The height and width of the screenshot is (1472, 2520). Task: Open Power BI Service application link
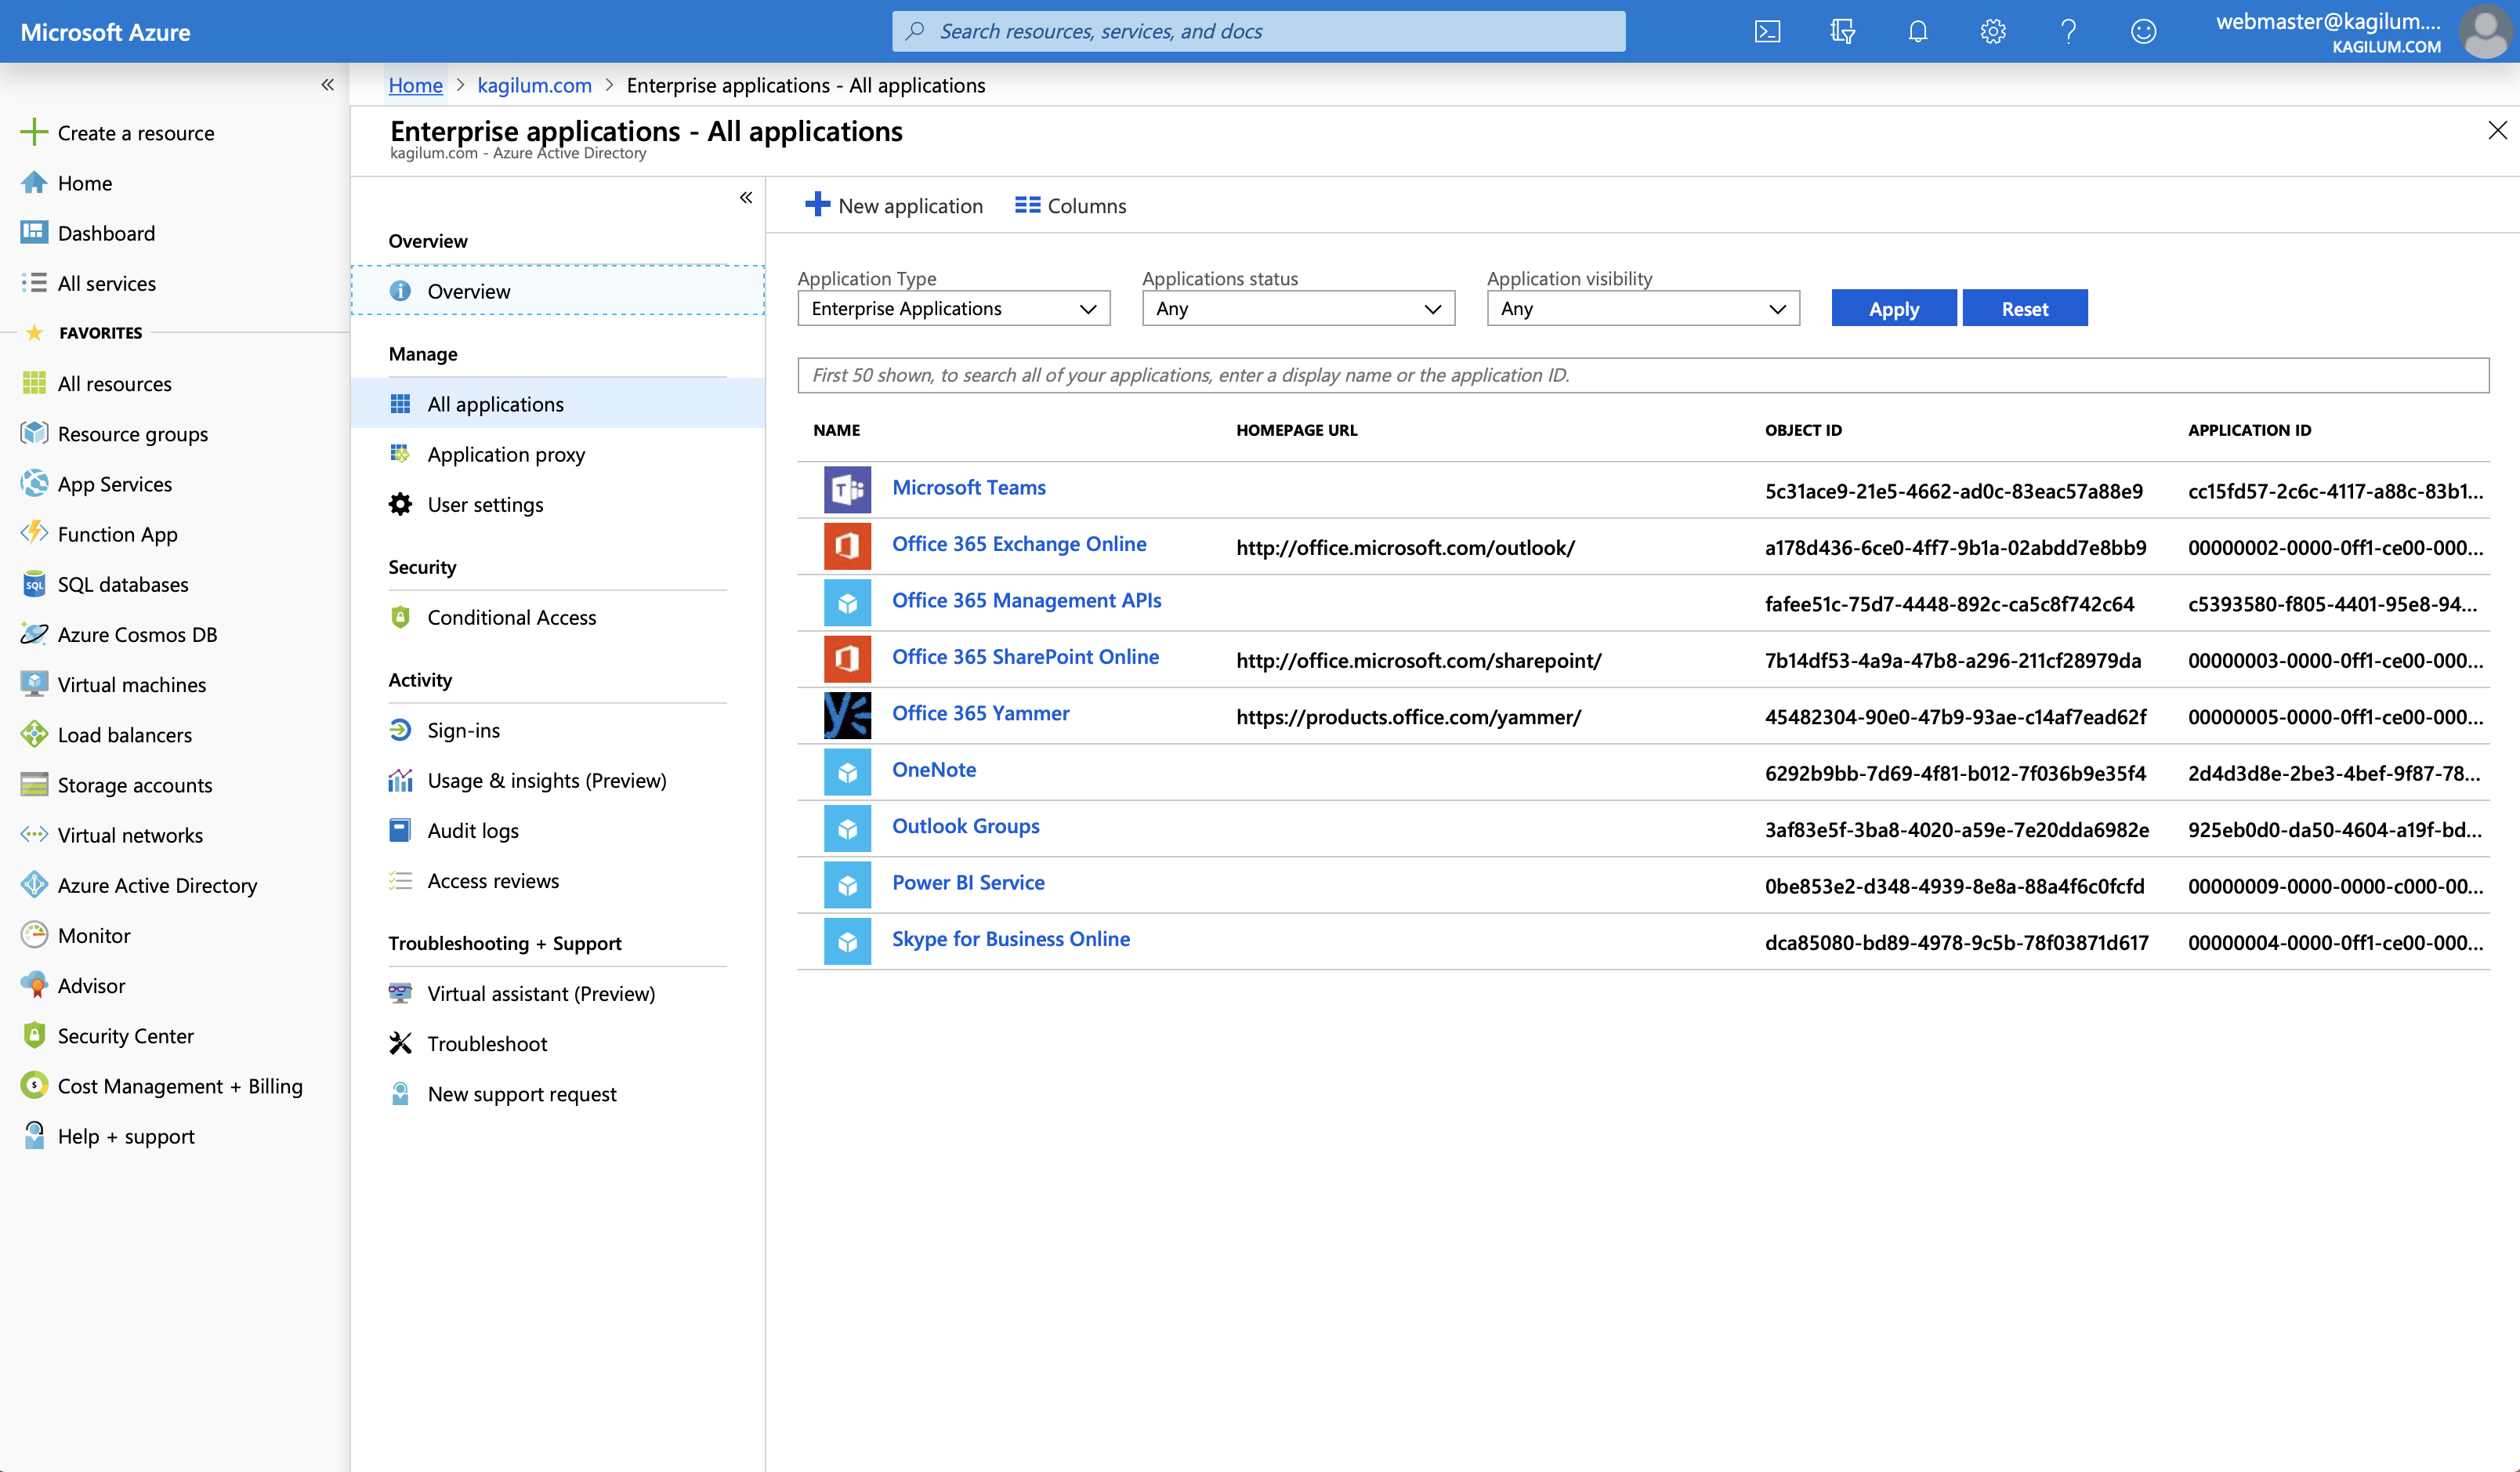968,882
